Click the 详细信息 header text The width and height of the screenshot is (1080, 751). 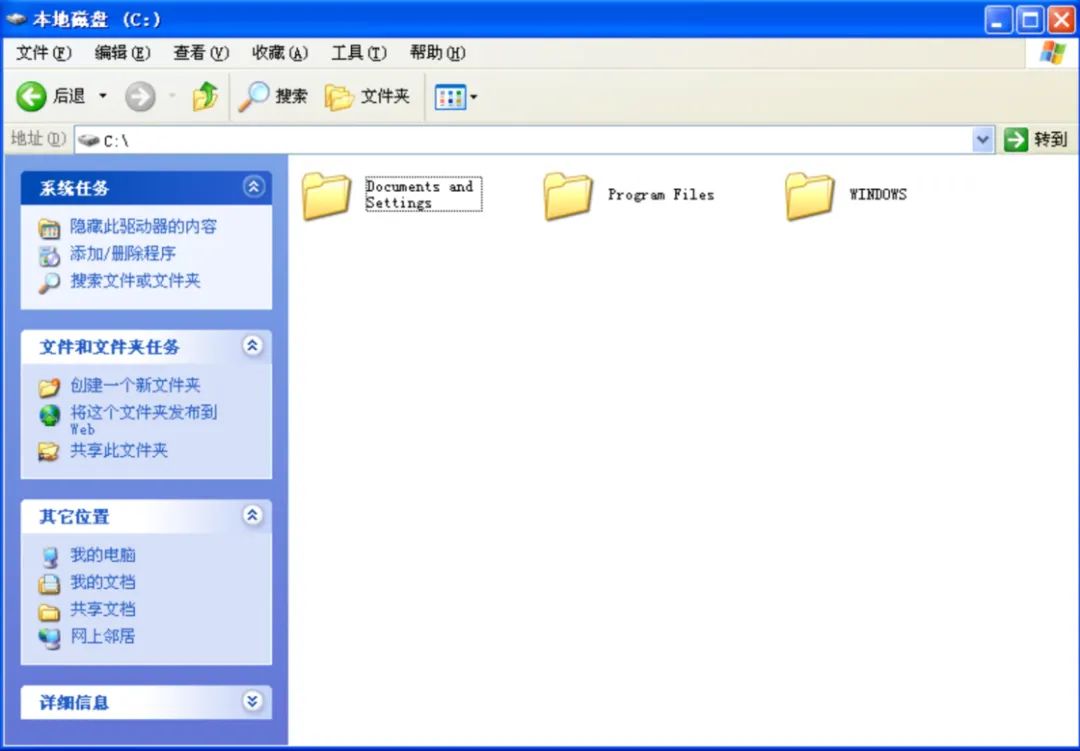[74, 703]
